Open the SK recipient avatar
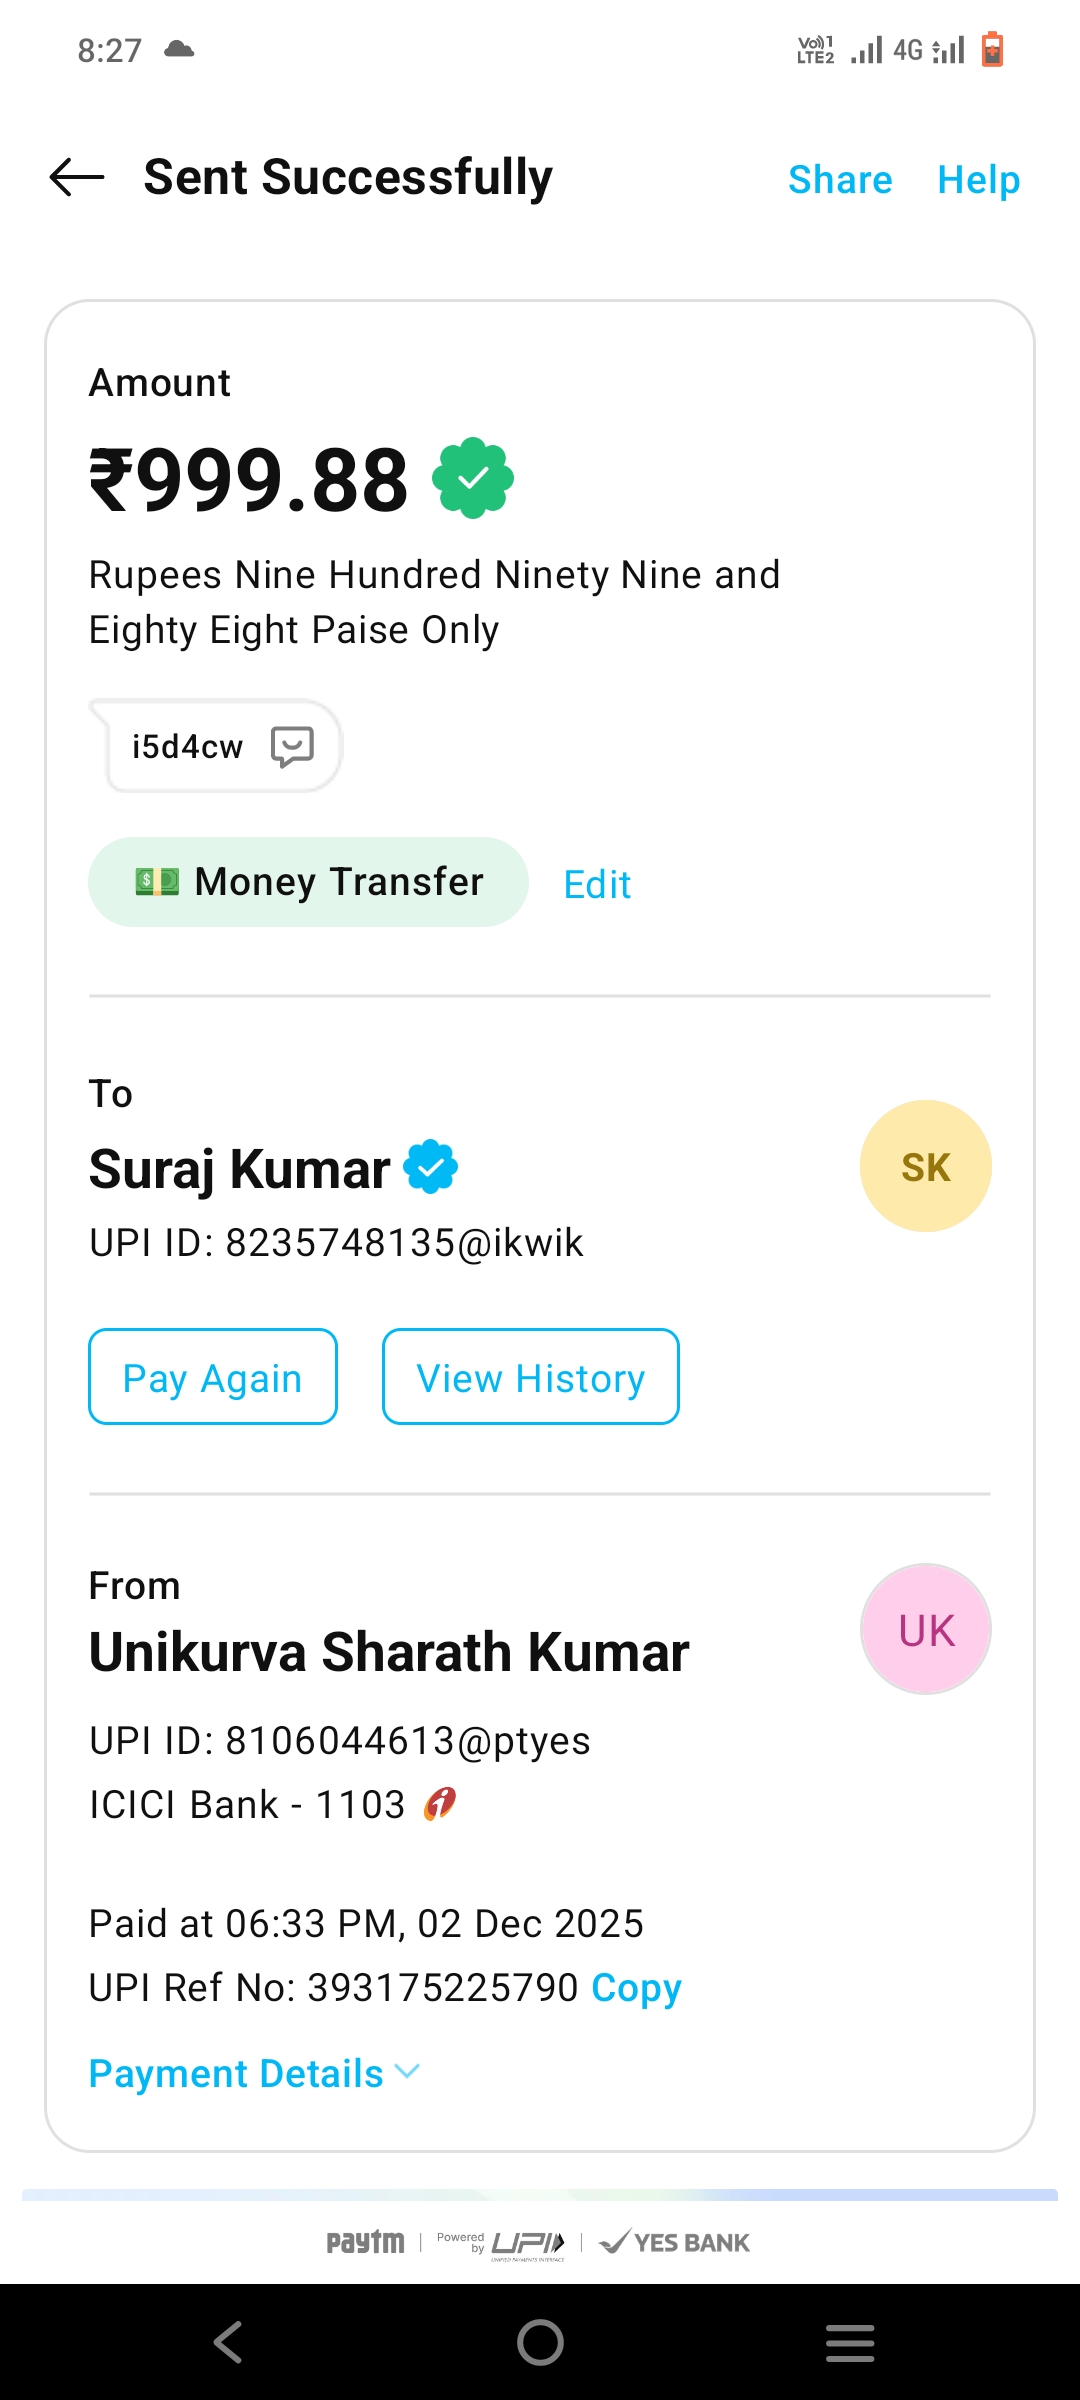Screen dimensions: 1080x2400 [925, 1167]
